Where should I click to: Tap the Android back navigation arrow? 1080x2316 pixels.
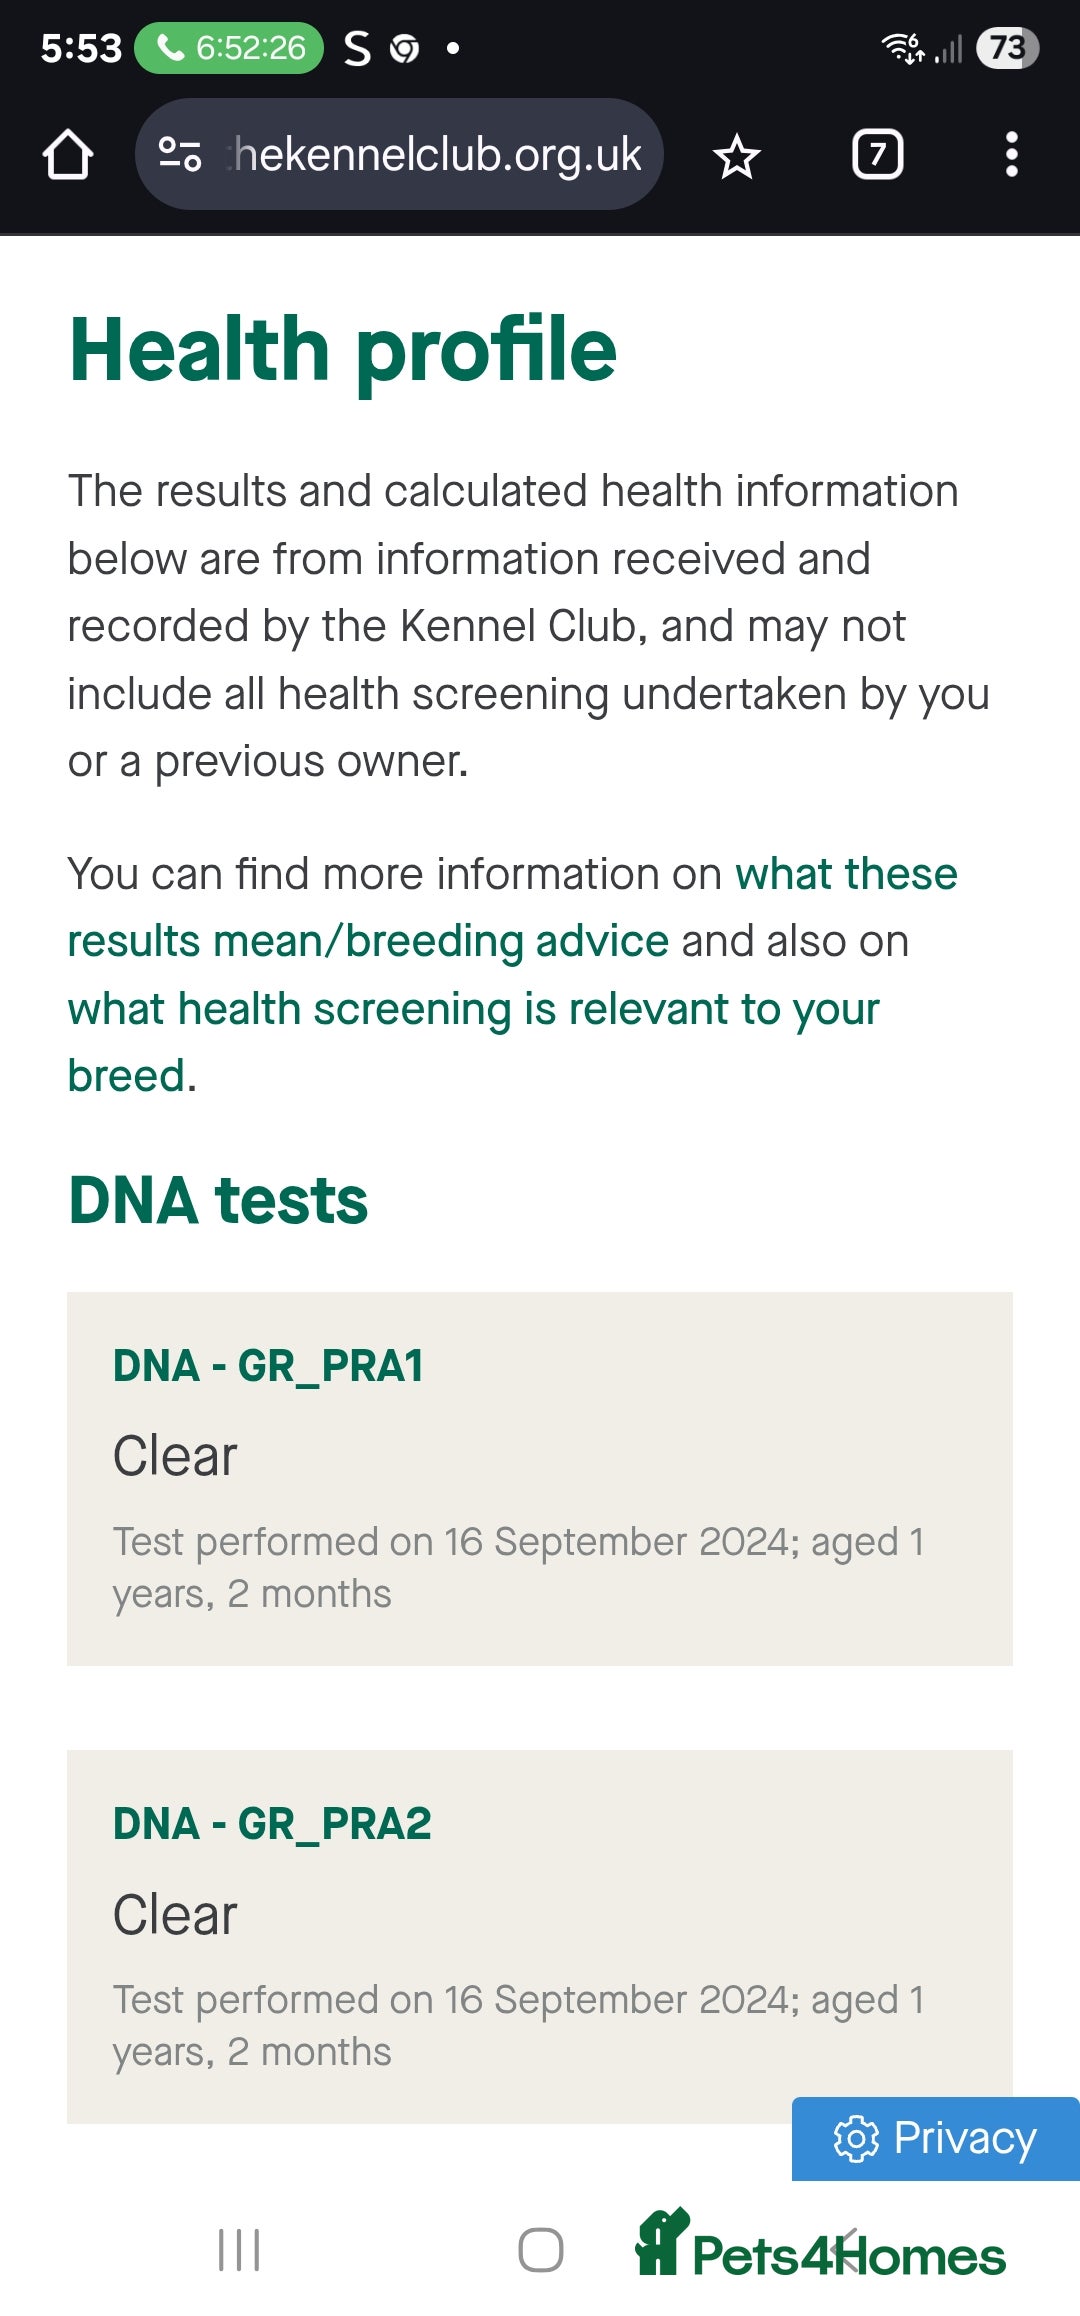pos(845,2250)
